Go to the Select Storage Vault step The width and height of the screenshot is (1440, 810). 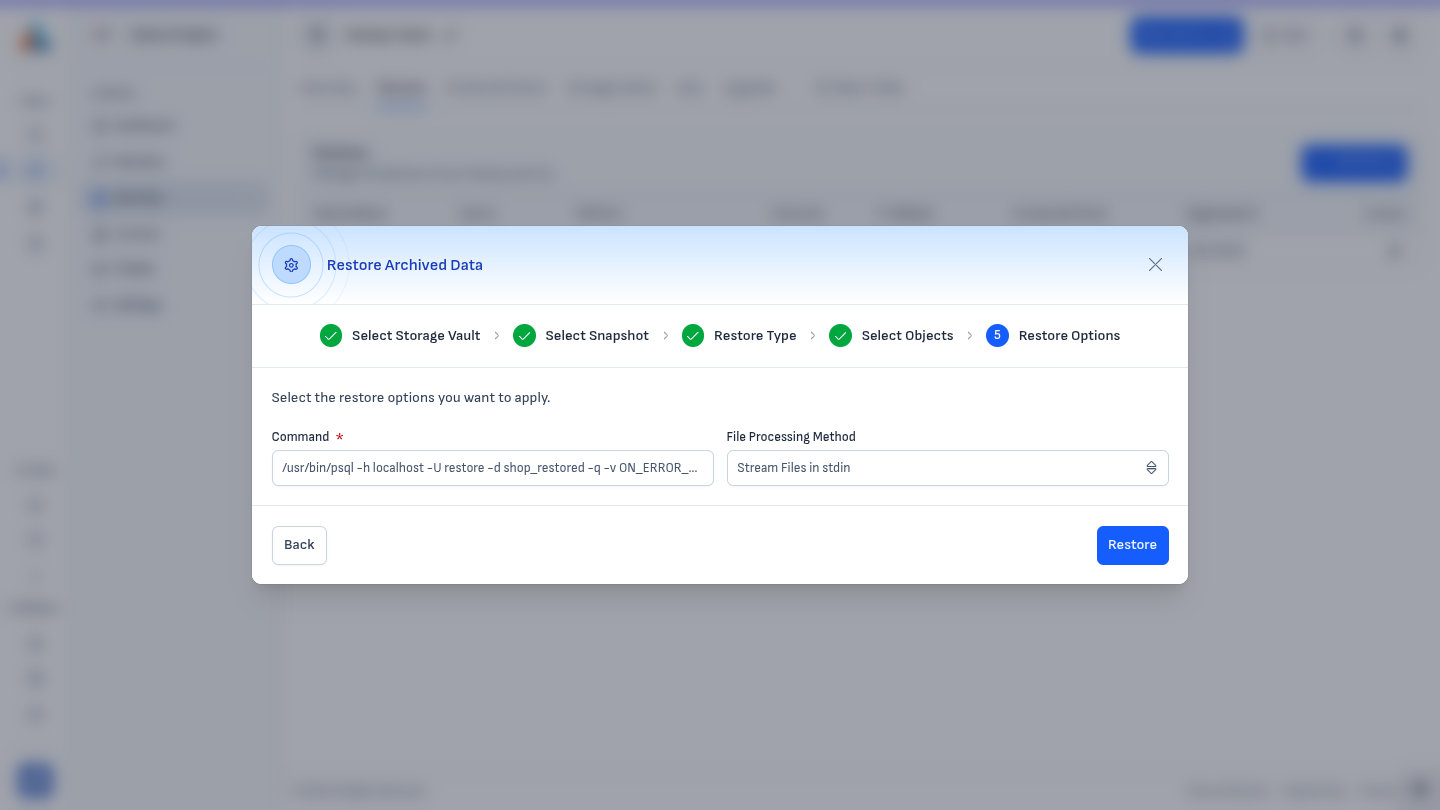coord(416,336)
